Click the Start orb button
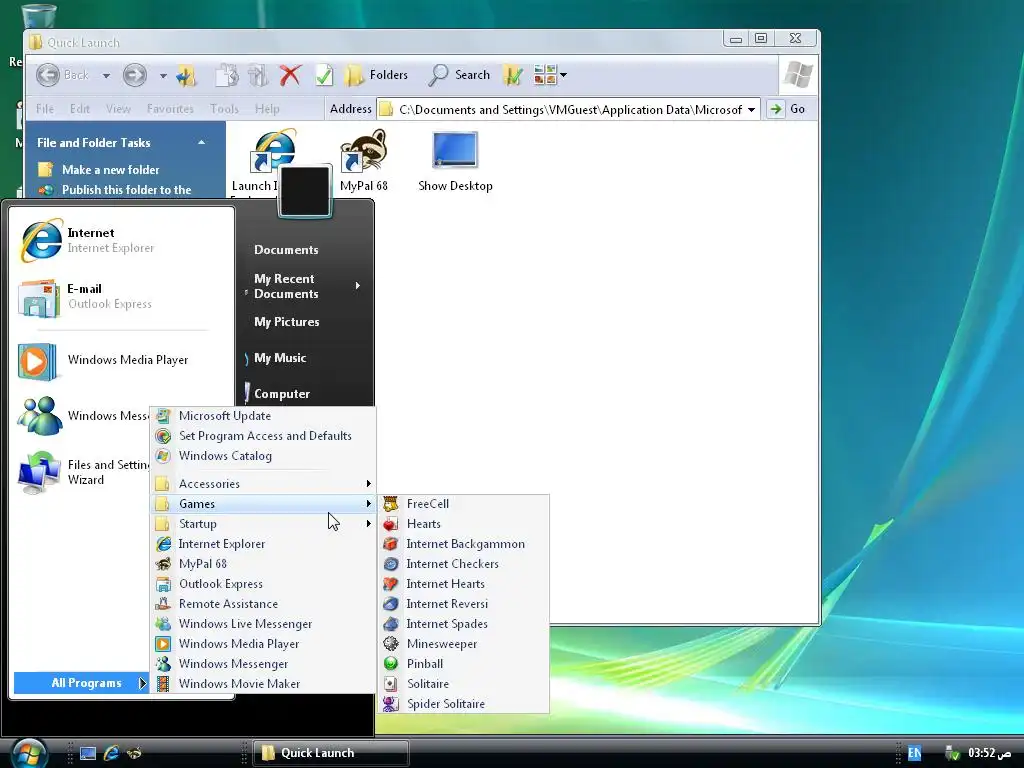This screenshot has height=768, width=1024. tap(27, 752)
